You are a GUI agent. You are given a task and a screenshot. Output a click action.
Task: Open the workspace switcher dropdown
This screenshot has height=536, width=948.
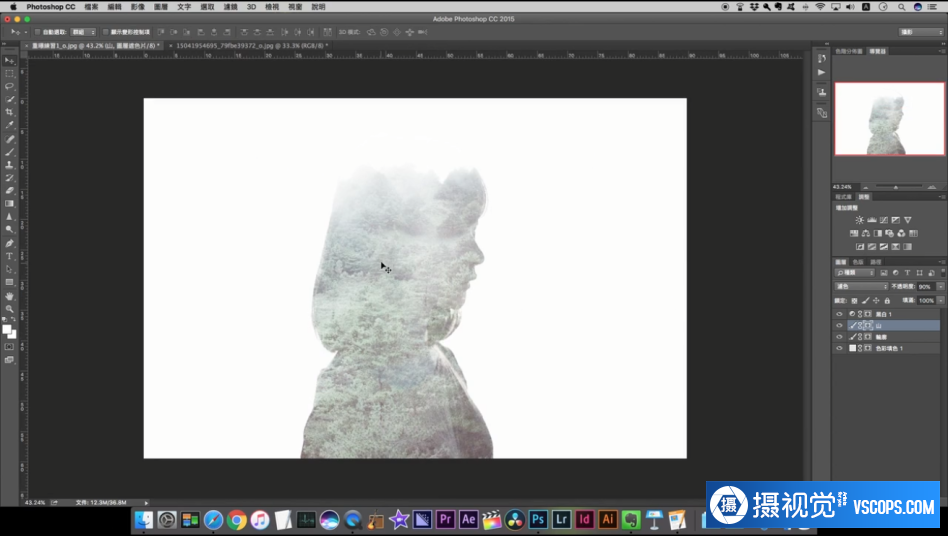(921, 32)
